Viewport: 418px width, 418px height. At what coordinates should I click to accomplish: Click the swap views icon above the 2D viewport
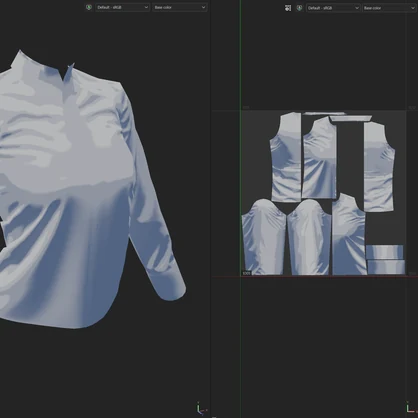click(x=288, y=8)
